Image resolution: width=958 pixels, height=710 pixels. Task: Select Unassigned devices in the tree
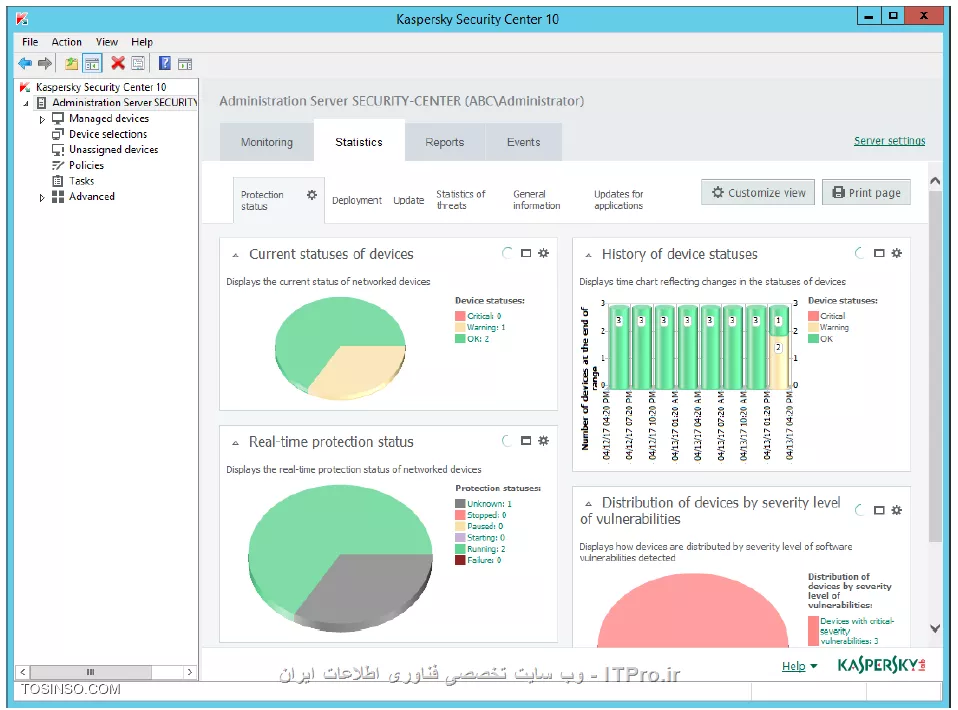(x=114, y=150)
